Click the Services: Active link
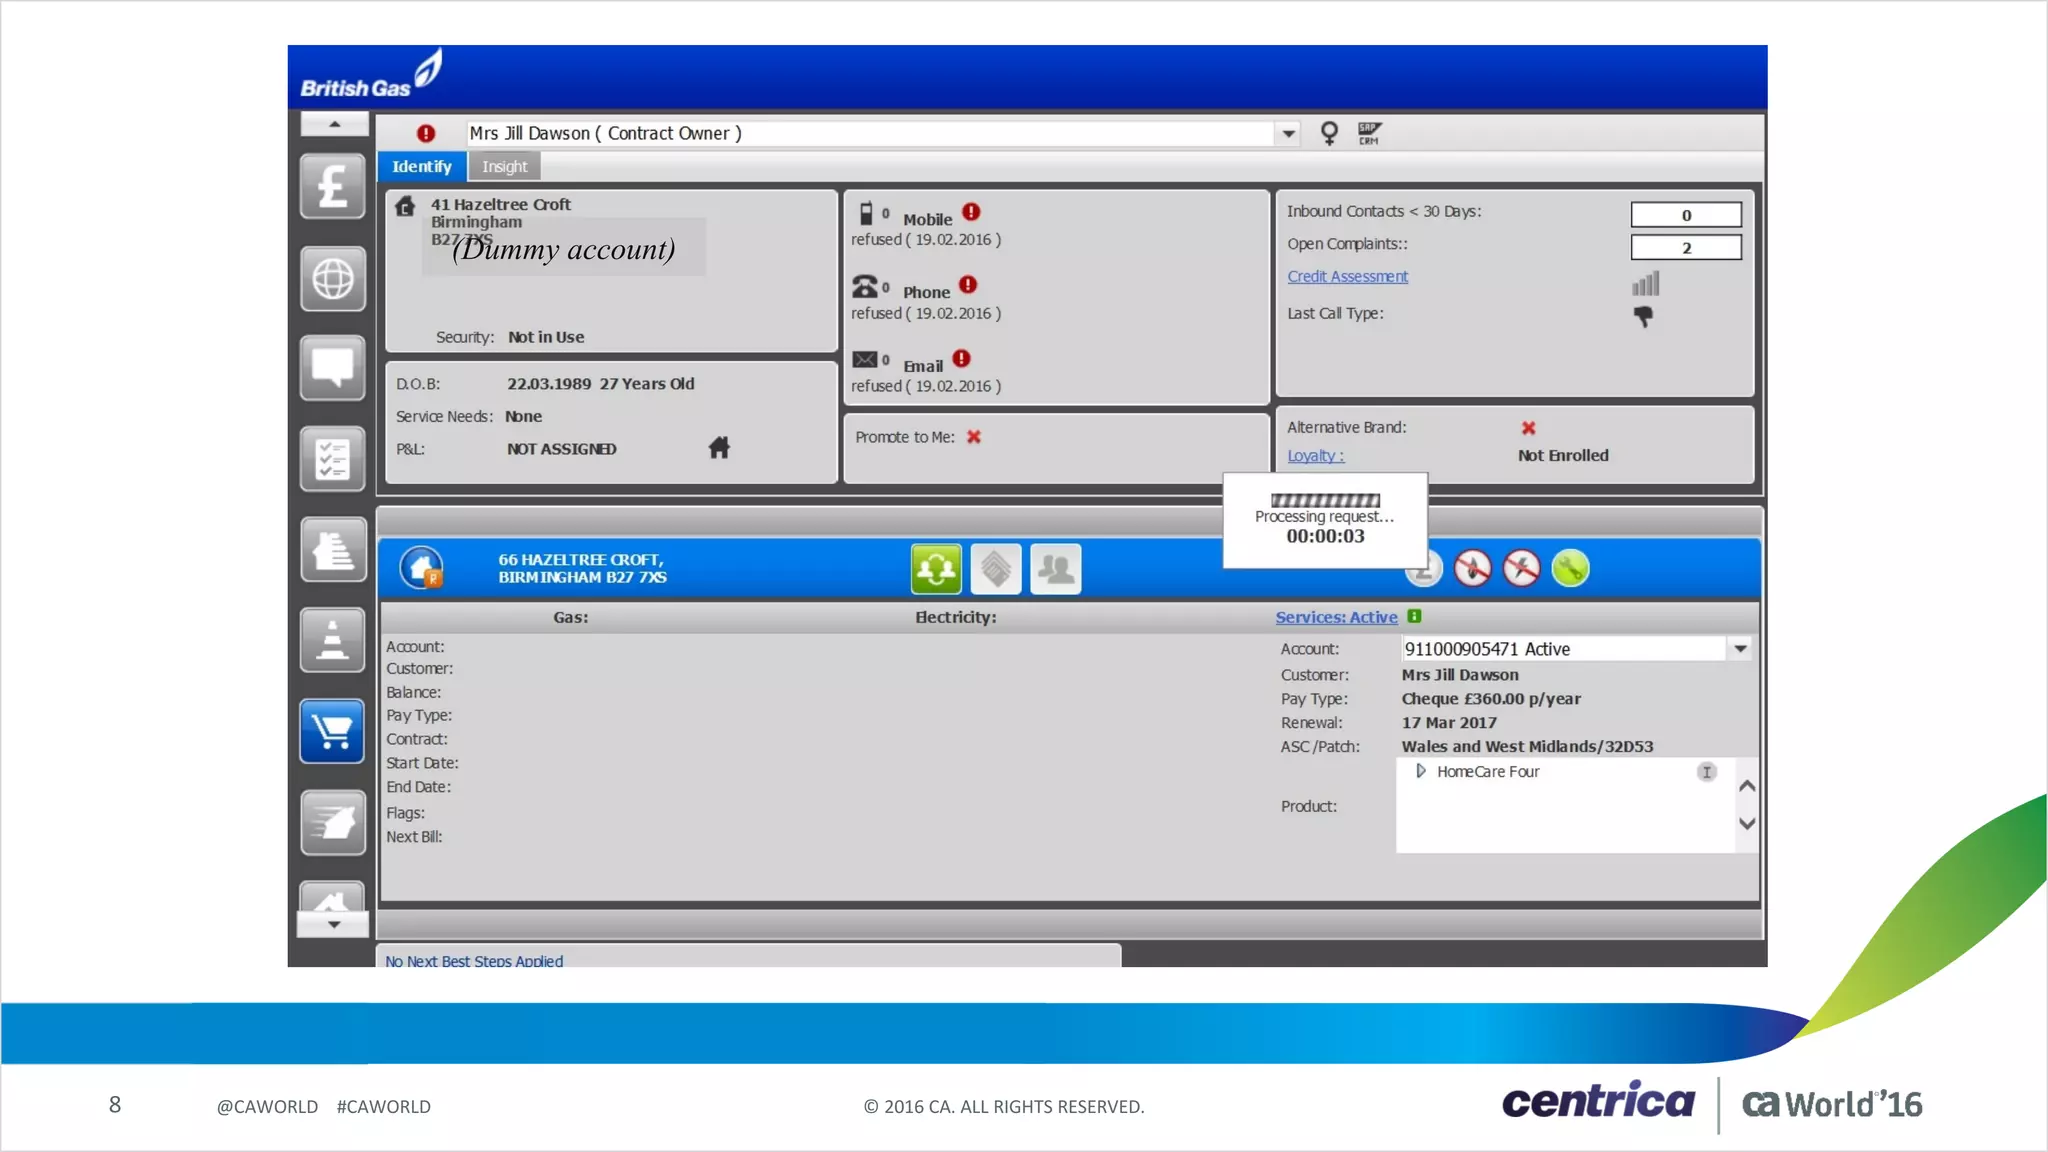The width and height of the screenshot is (2048, 1152). coord(1336,618)
